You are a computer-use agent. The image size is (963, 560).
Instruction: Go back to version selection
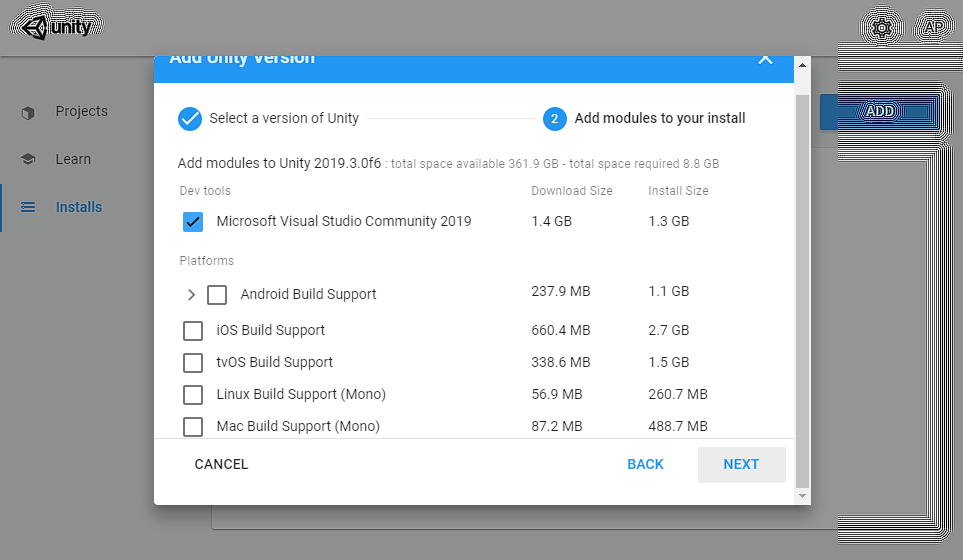645,464
